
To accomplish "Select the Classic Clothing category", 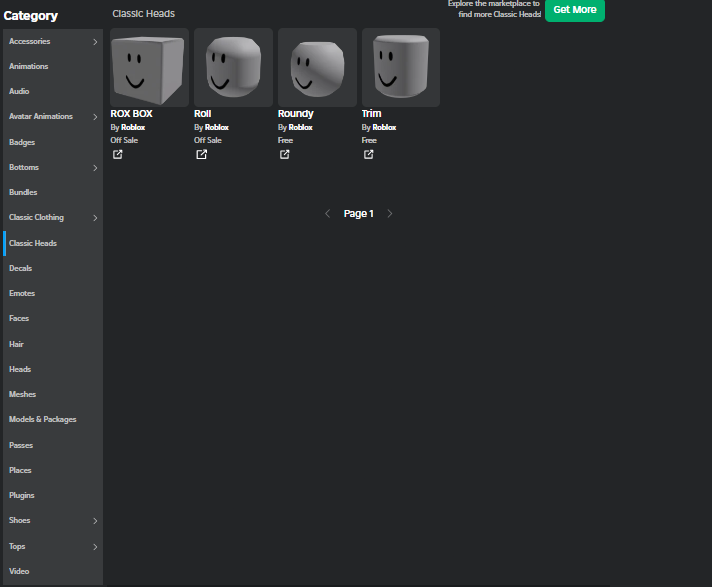I will tap(53, 217).
